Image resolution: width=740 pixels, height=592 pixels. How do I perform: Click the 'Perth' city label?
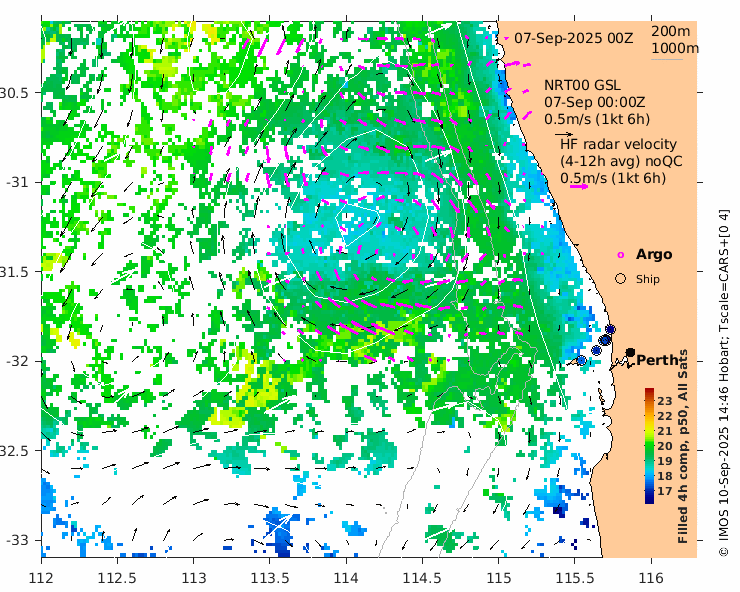657,360
